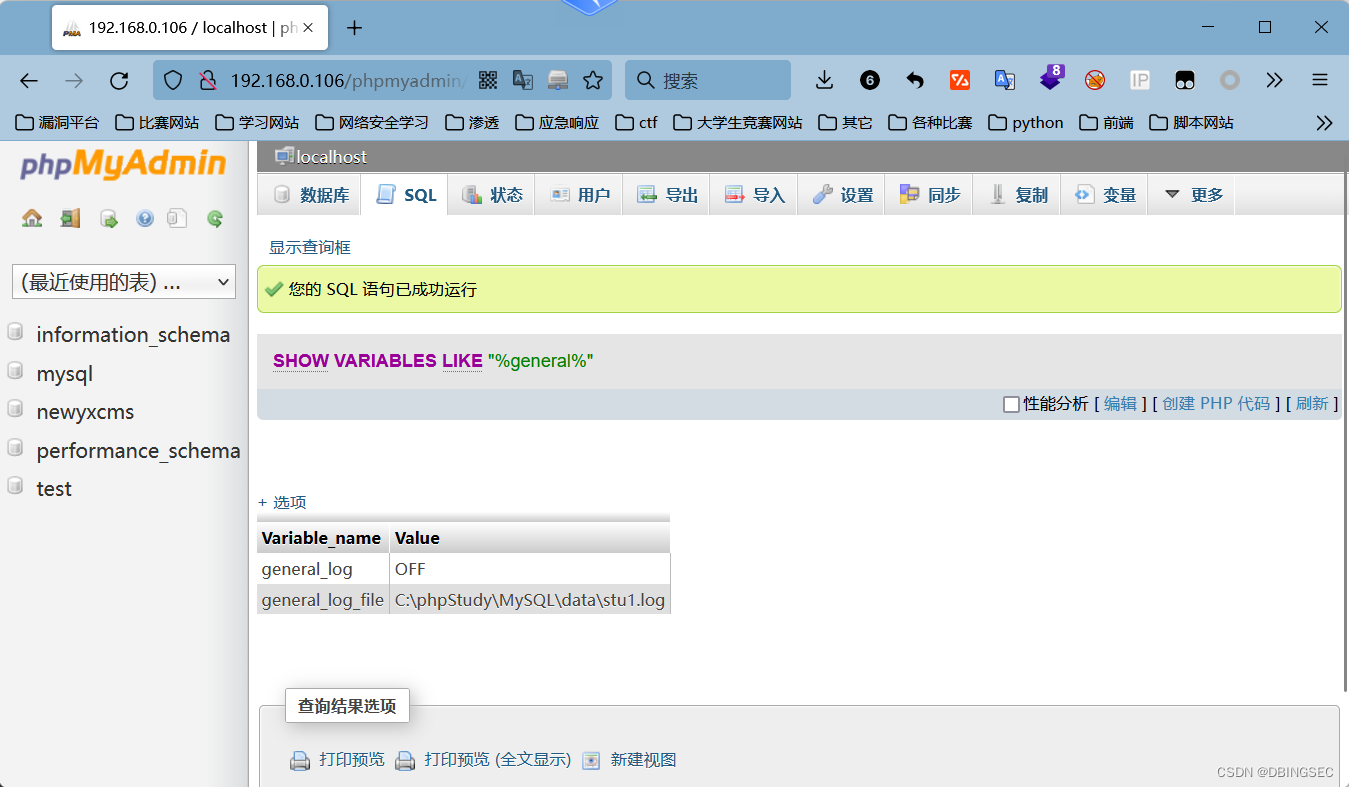
Task: Click the 创建 PHP 代码 link
Action: pyautogui.click(x=1216, y=404)
